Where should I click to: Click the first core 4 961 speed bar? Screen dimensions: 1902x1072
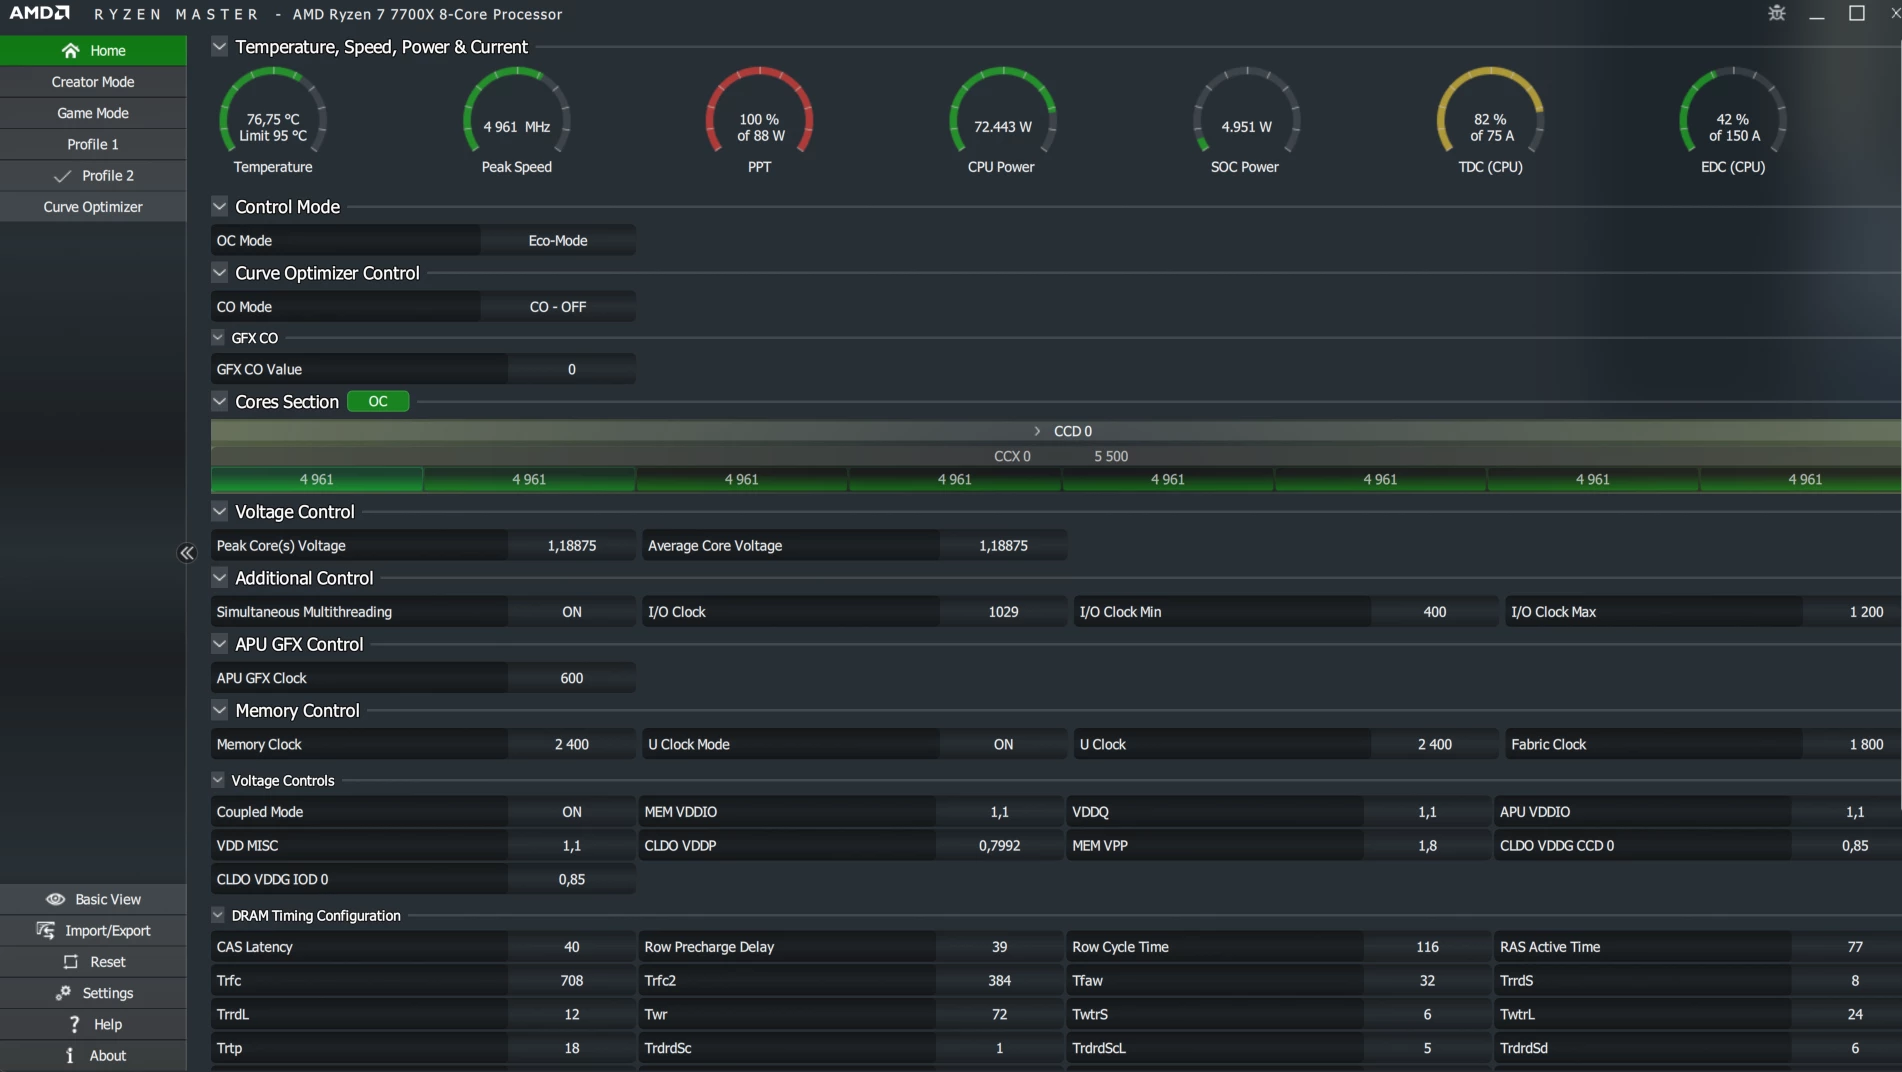click(317, 480)
